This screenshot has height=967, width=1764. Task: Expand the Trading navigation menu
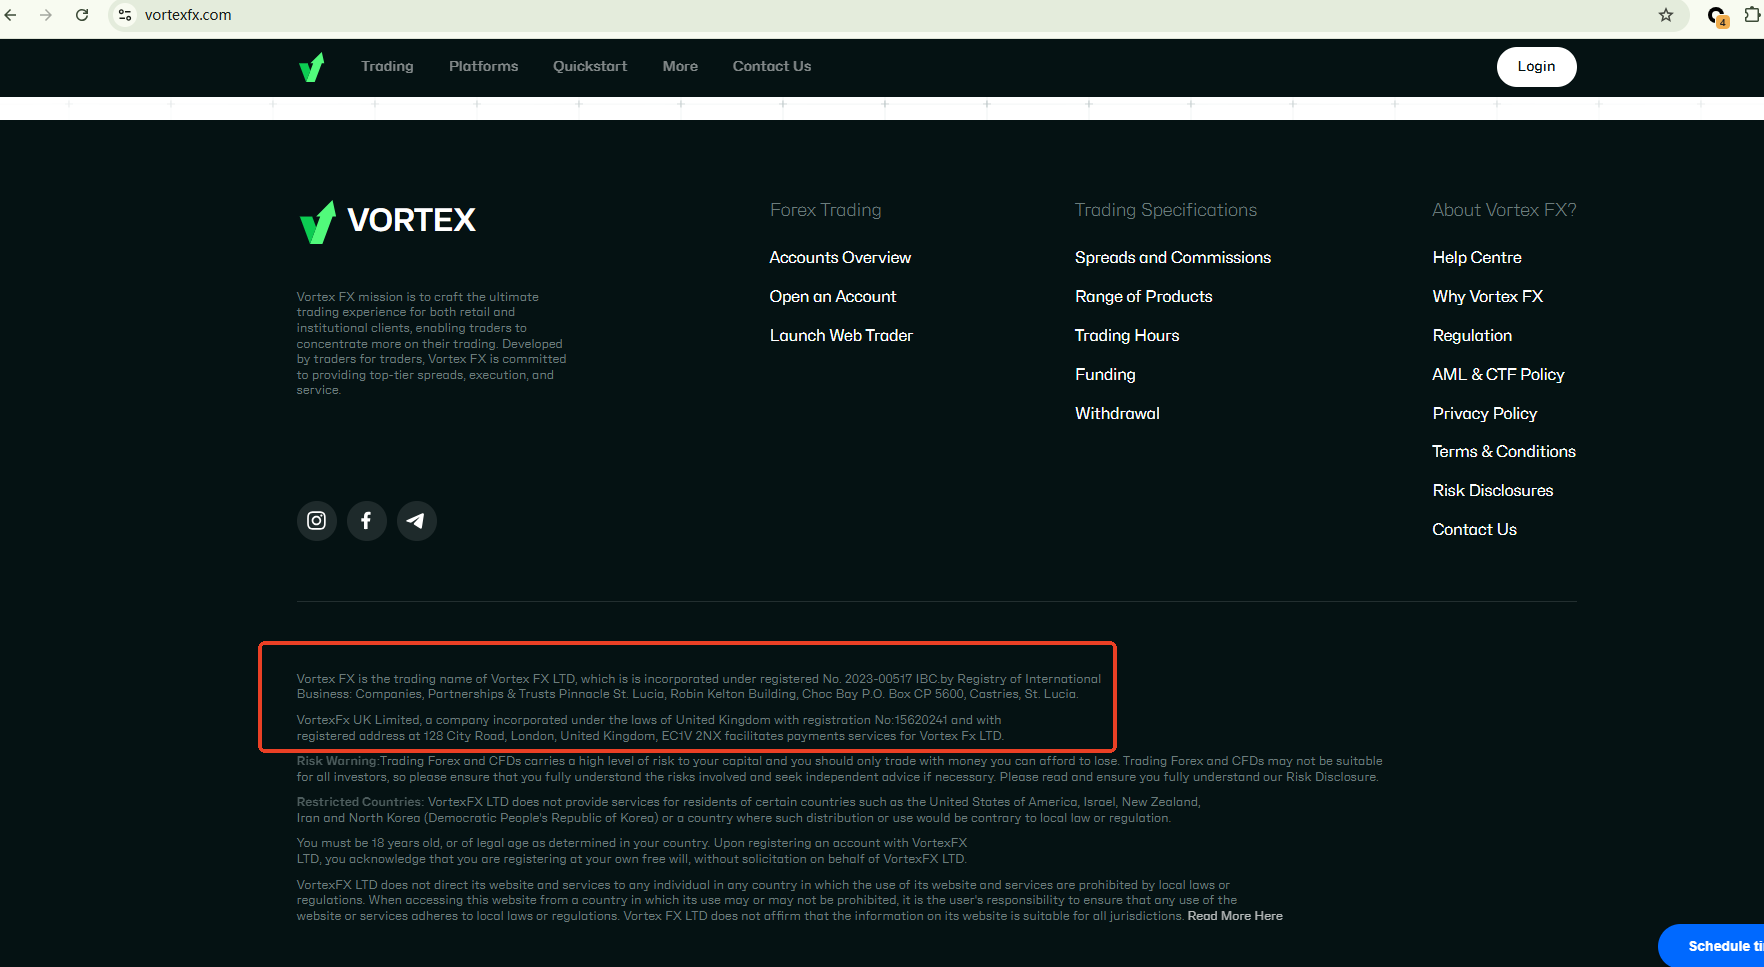pyautogui.click(x=387, y=67)
